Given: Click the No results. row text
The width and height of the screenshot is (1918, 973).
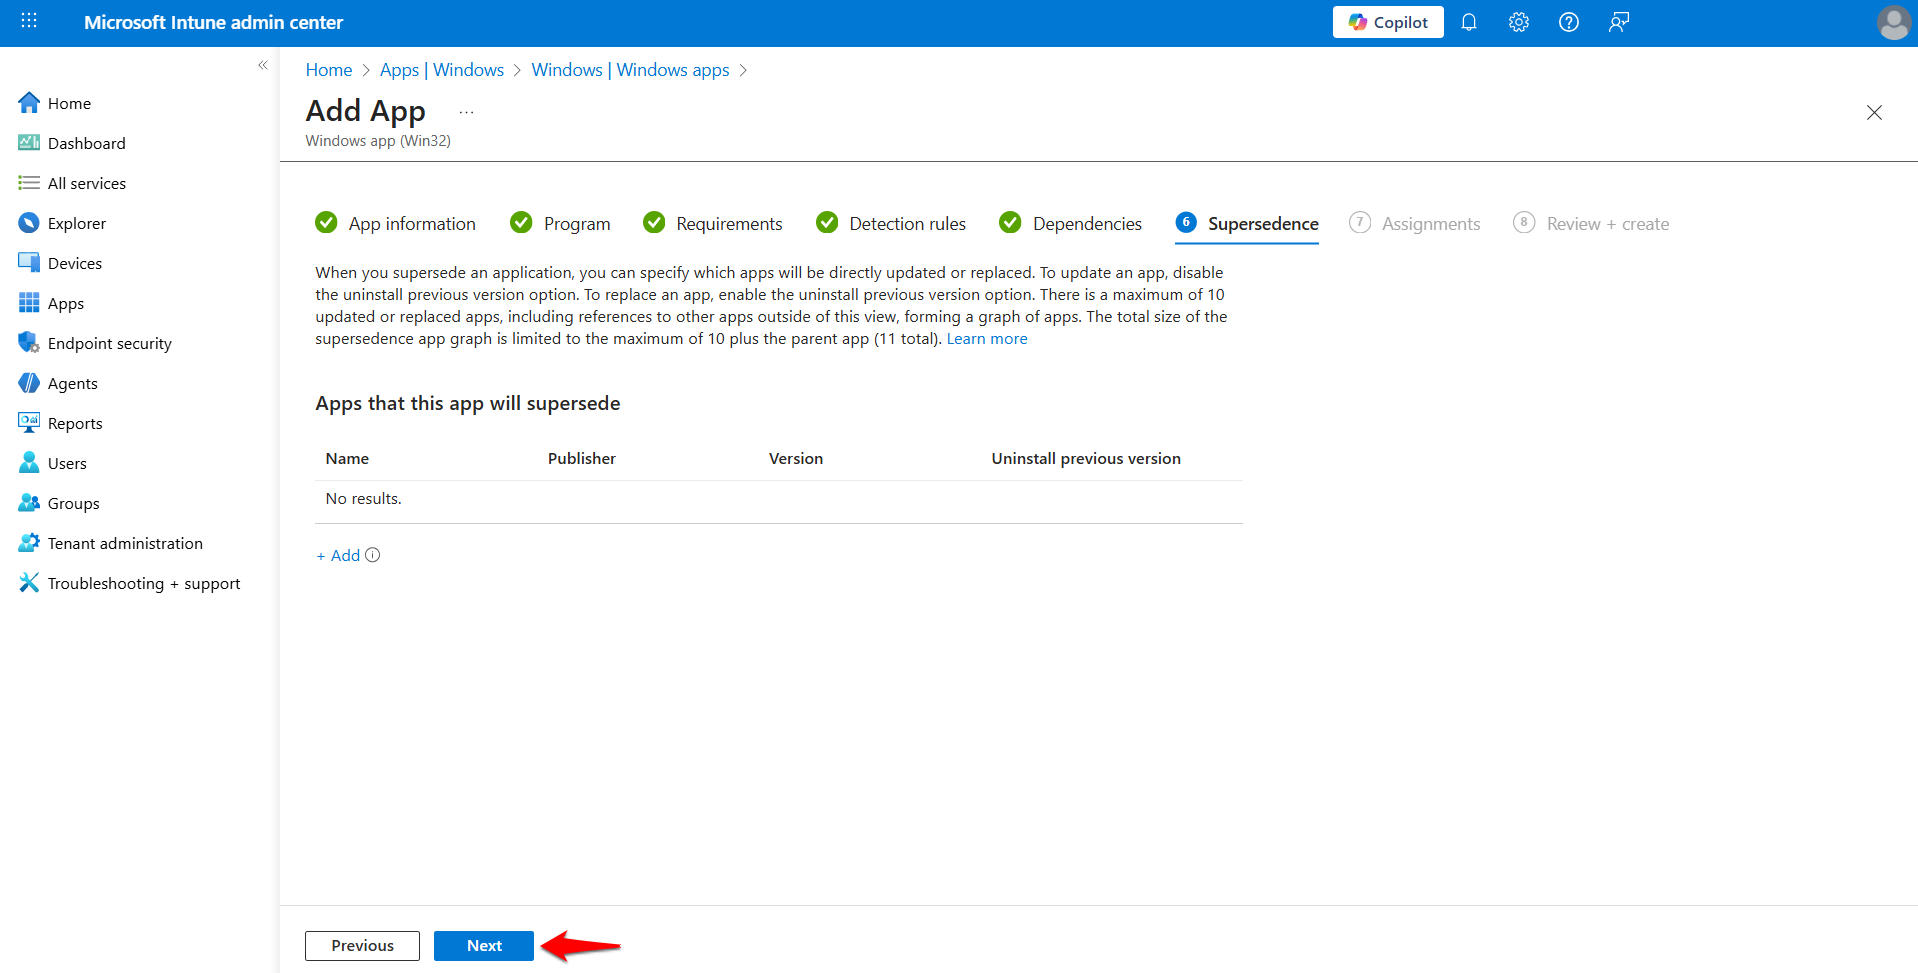Looking at the screenshot, I should 364,498.
